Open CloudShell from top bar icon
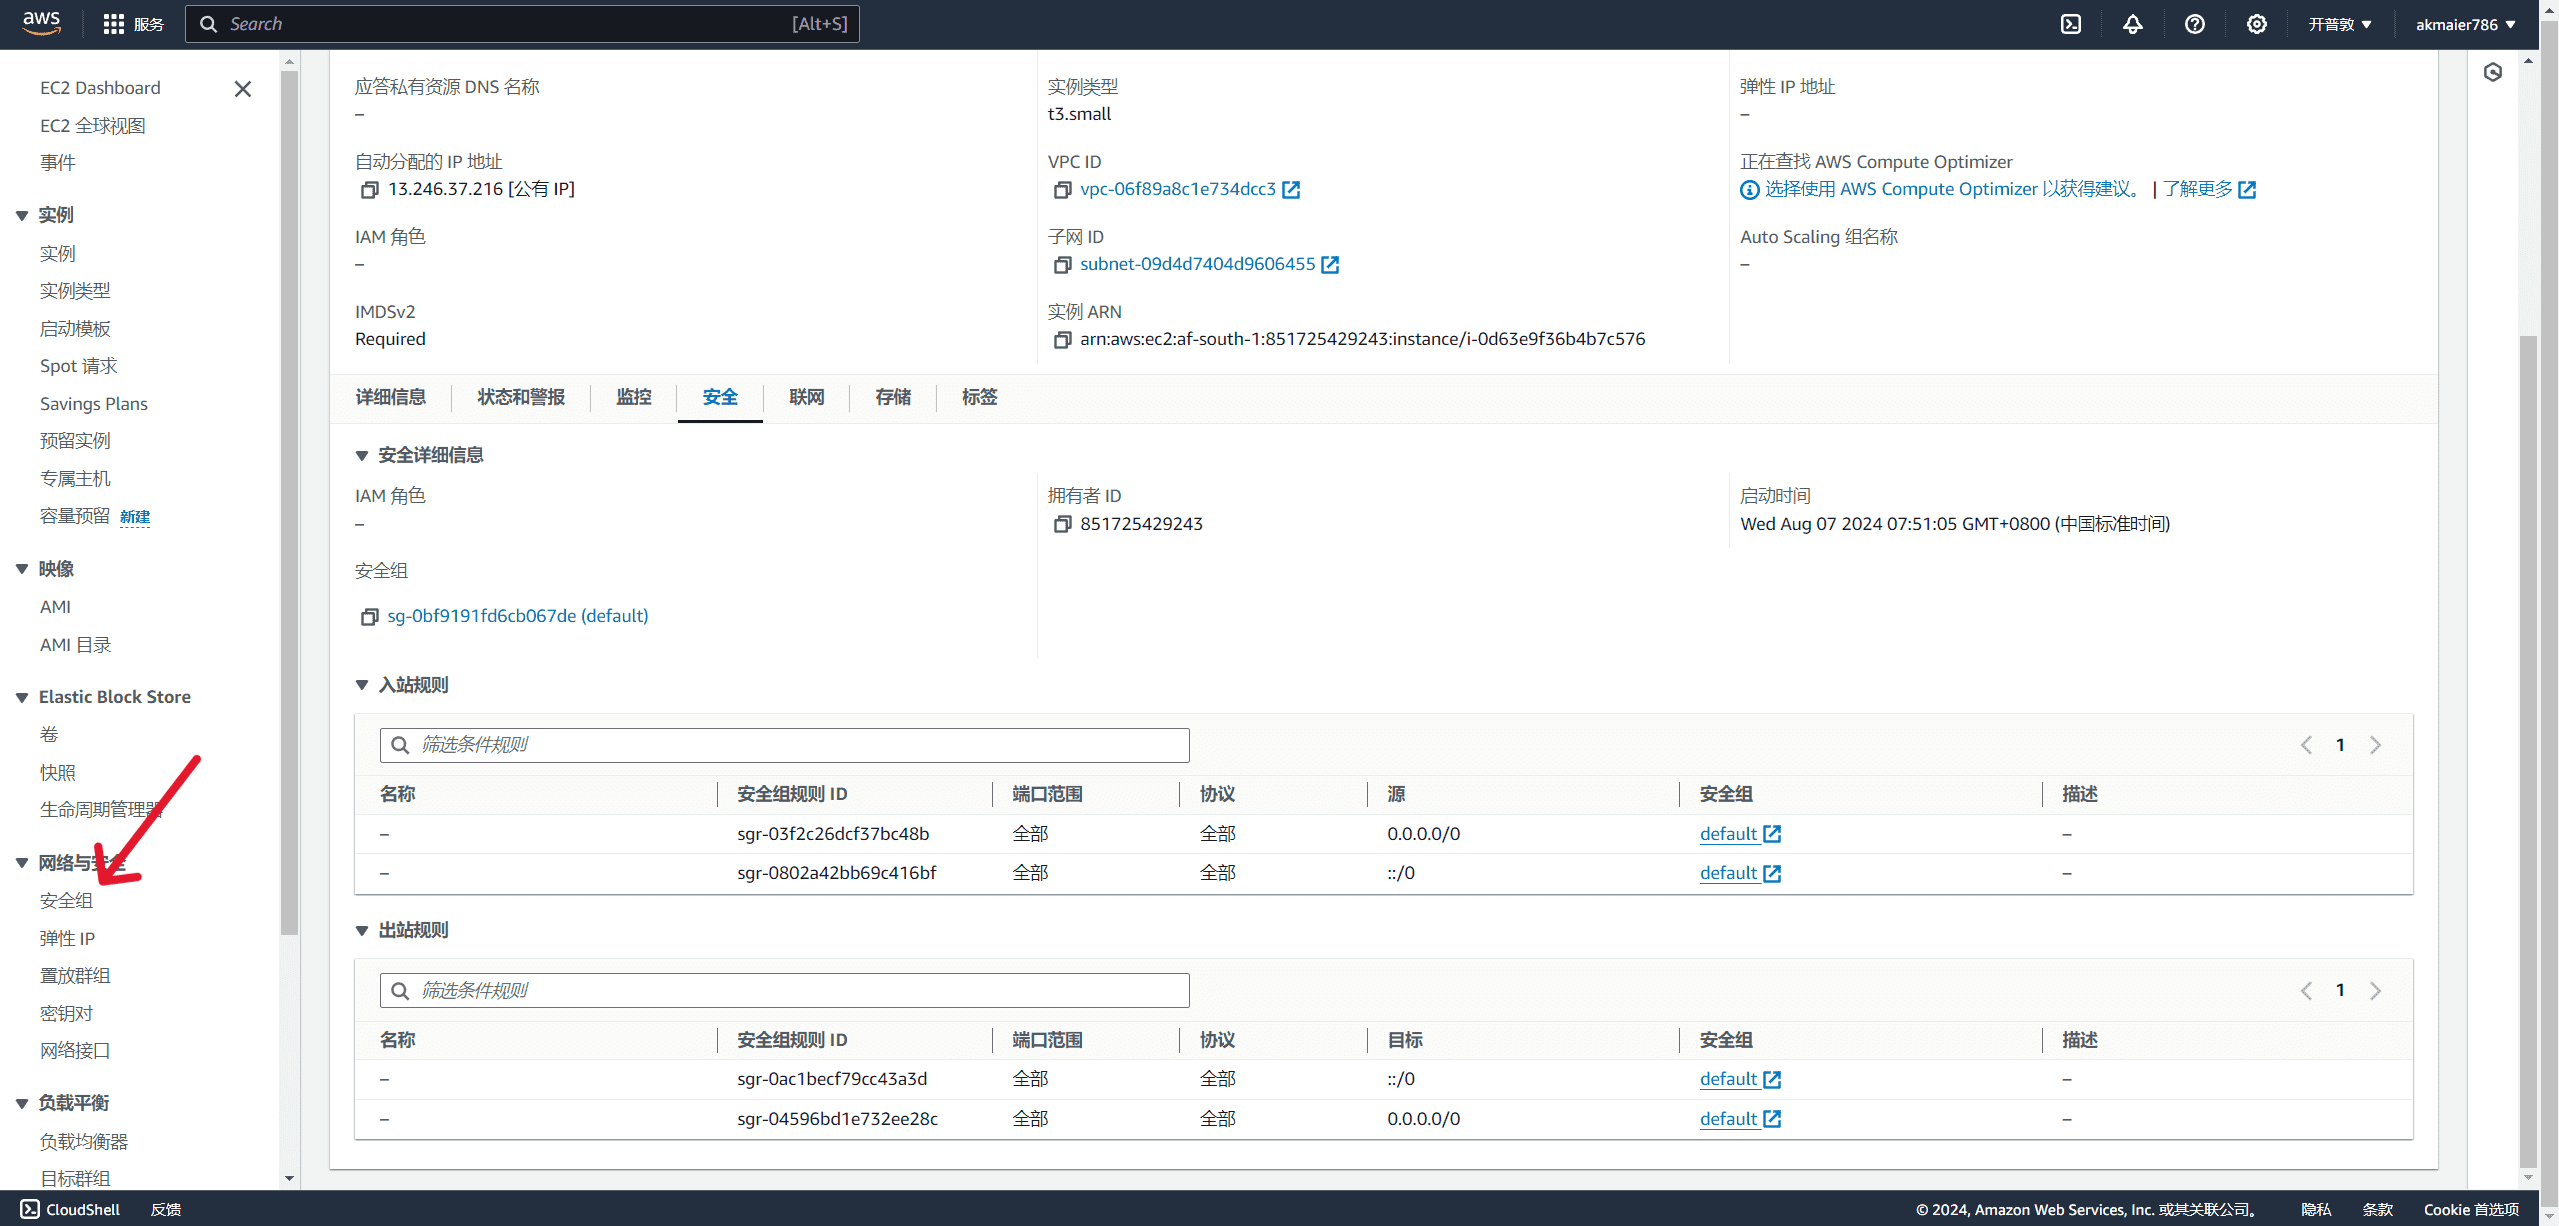The image size is (2559, 1226). (2071, 24)
